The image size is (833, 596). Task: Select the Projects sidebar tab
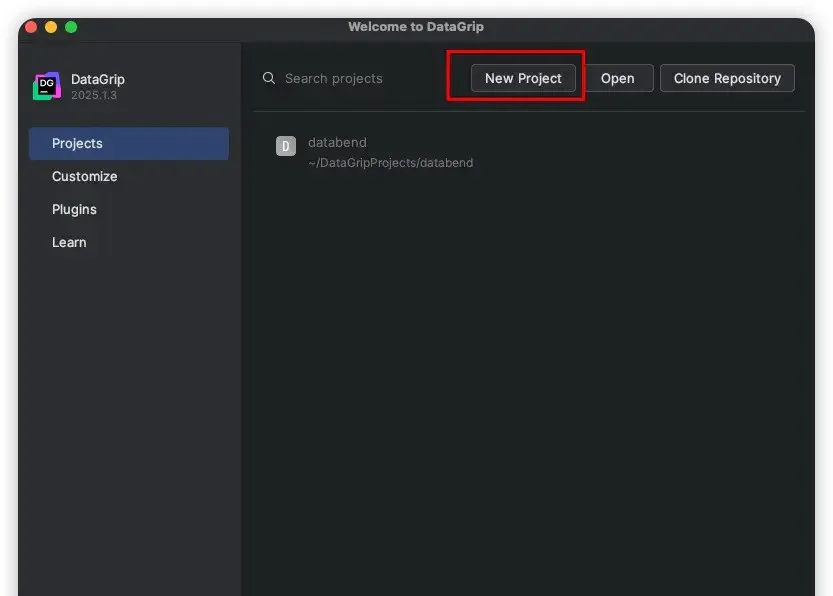[x=129, y=143]
